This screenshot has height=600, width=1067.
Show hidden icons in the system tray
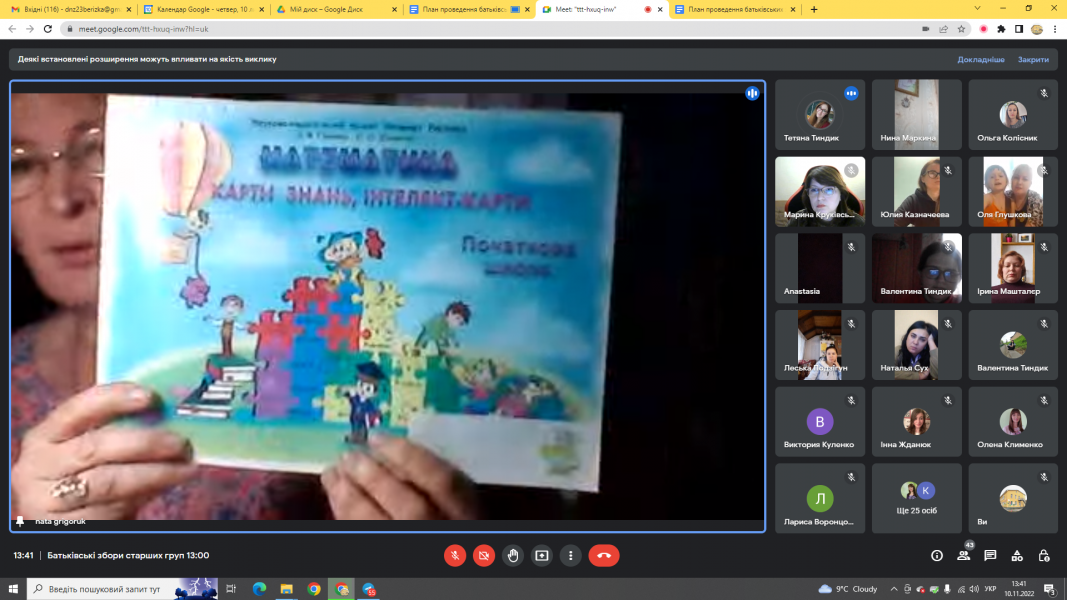tap(891, 589)
